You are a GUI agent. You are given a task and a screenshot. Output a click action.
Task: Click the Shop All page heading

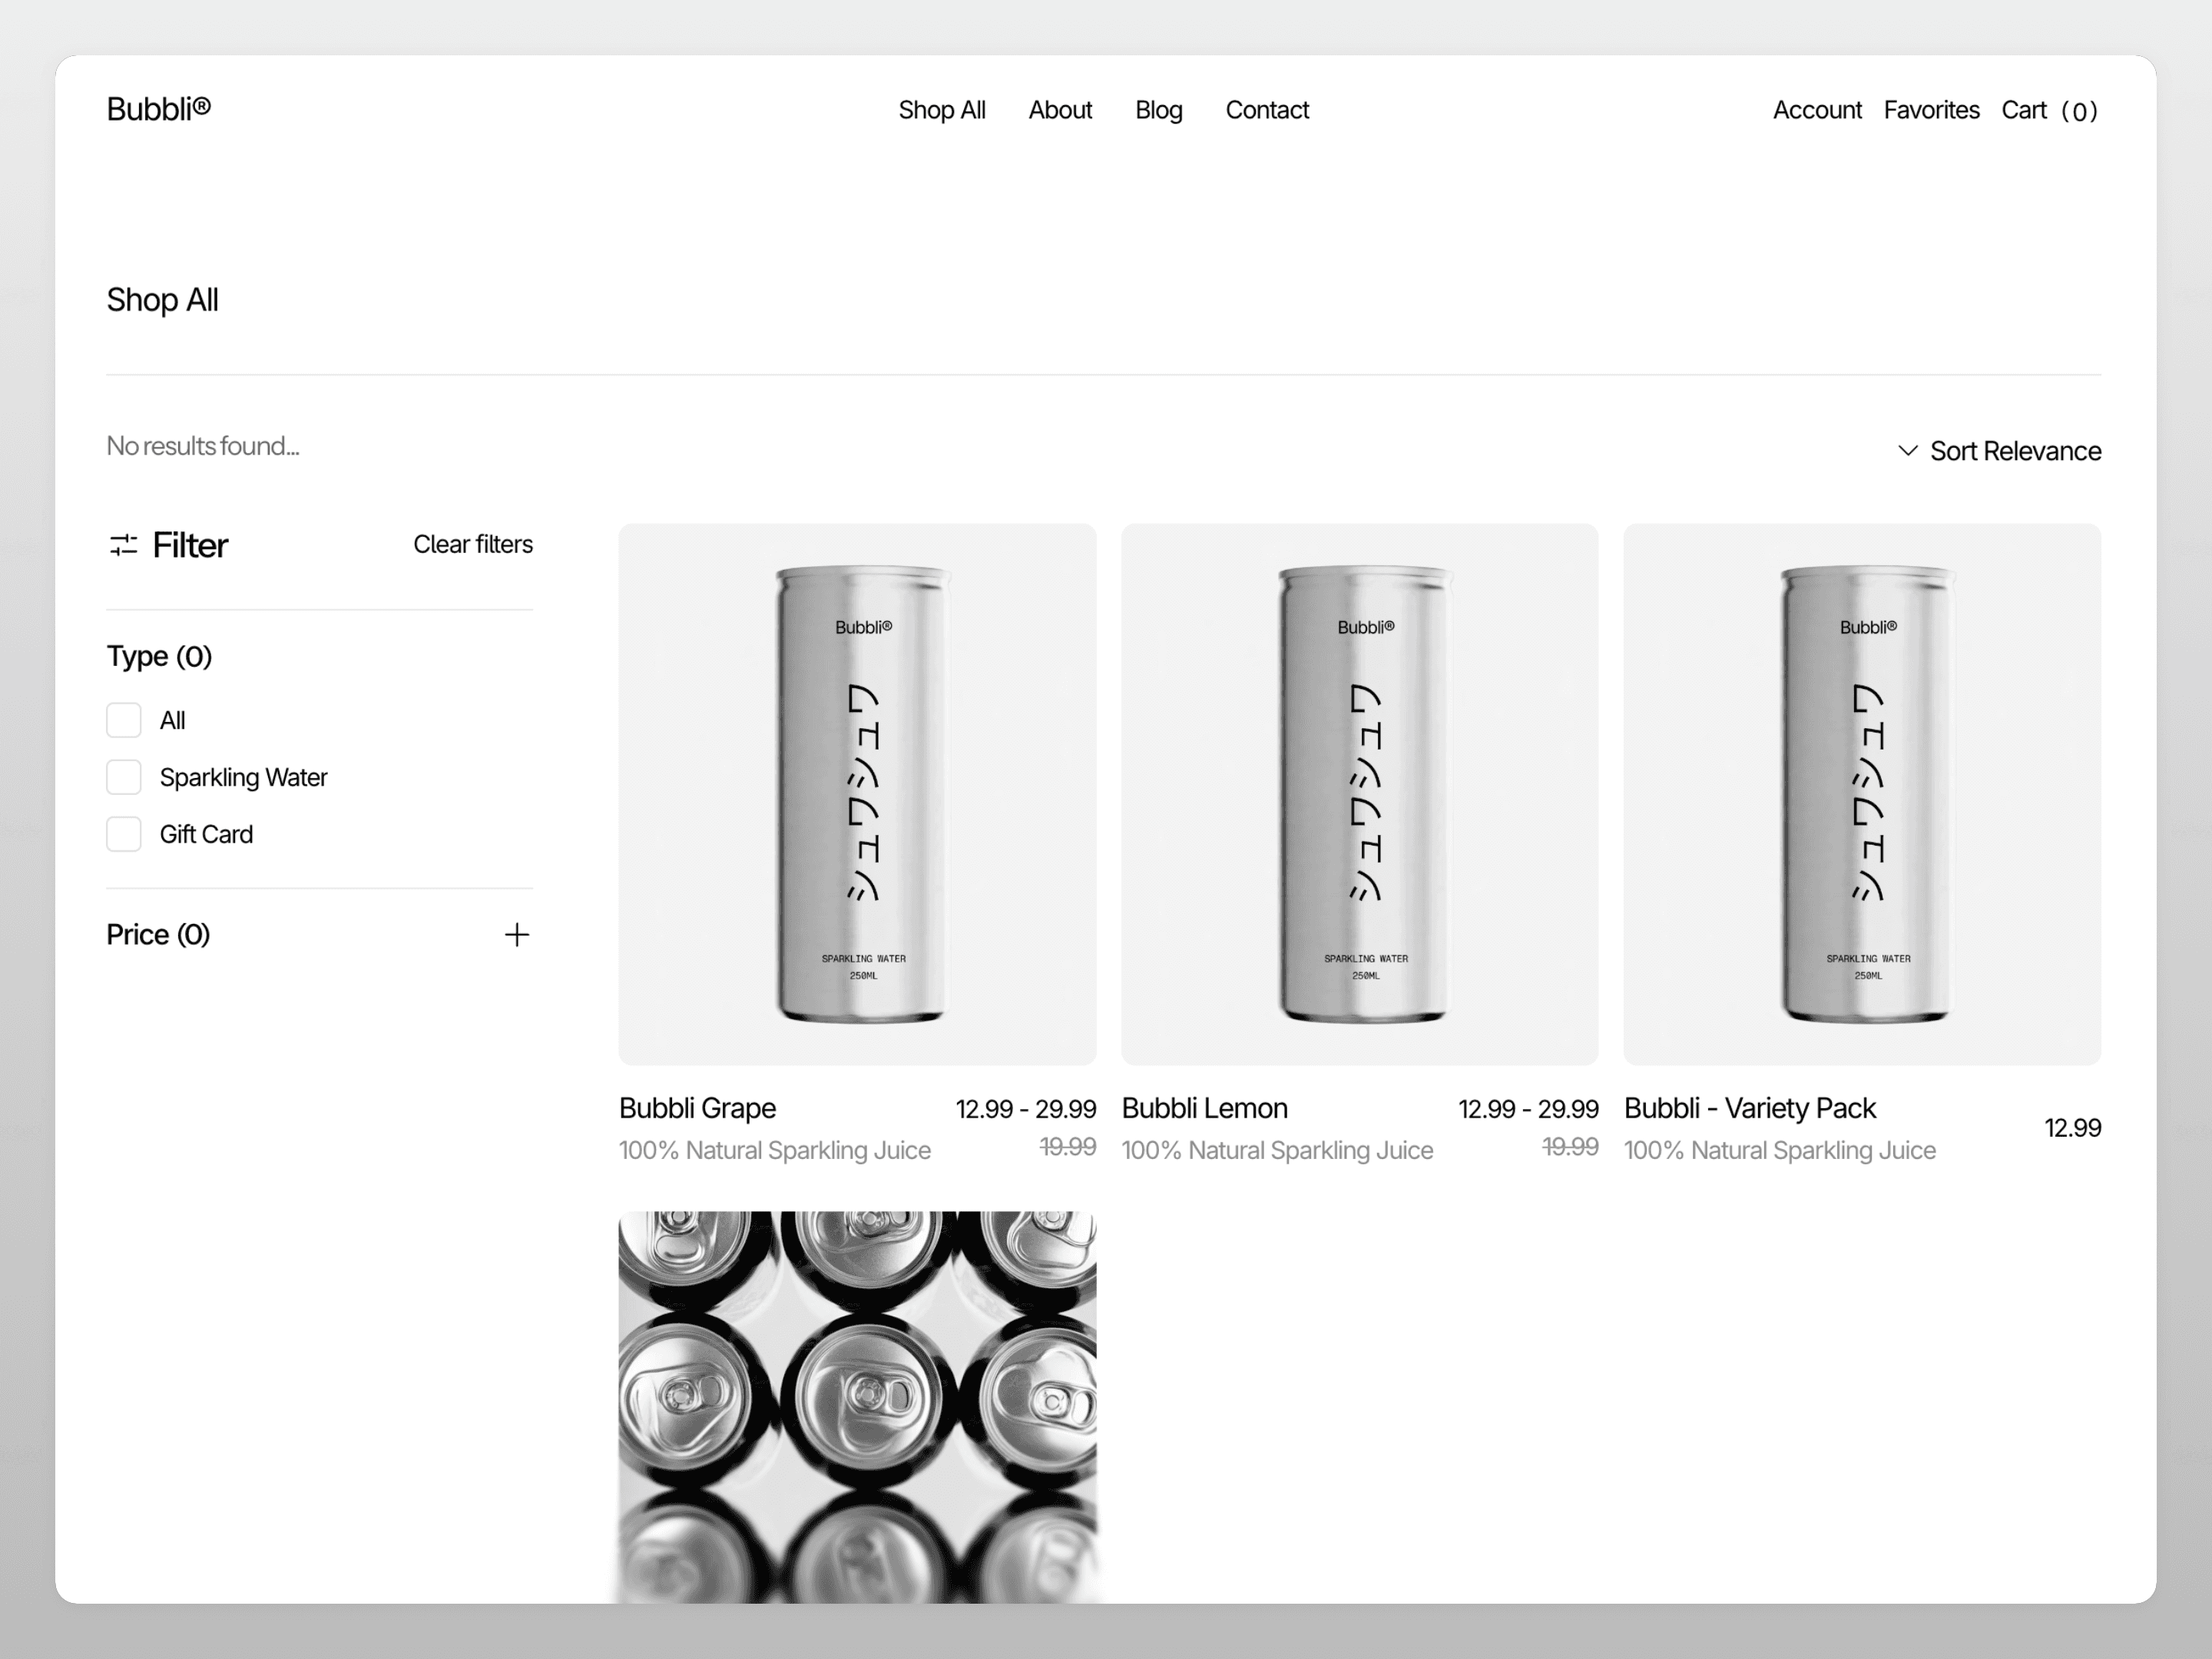pos(162,300)
